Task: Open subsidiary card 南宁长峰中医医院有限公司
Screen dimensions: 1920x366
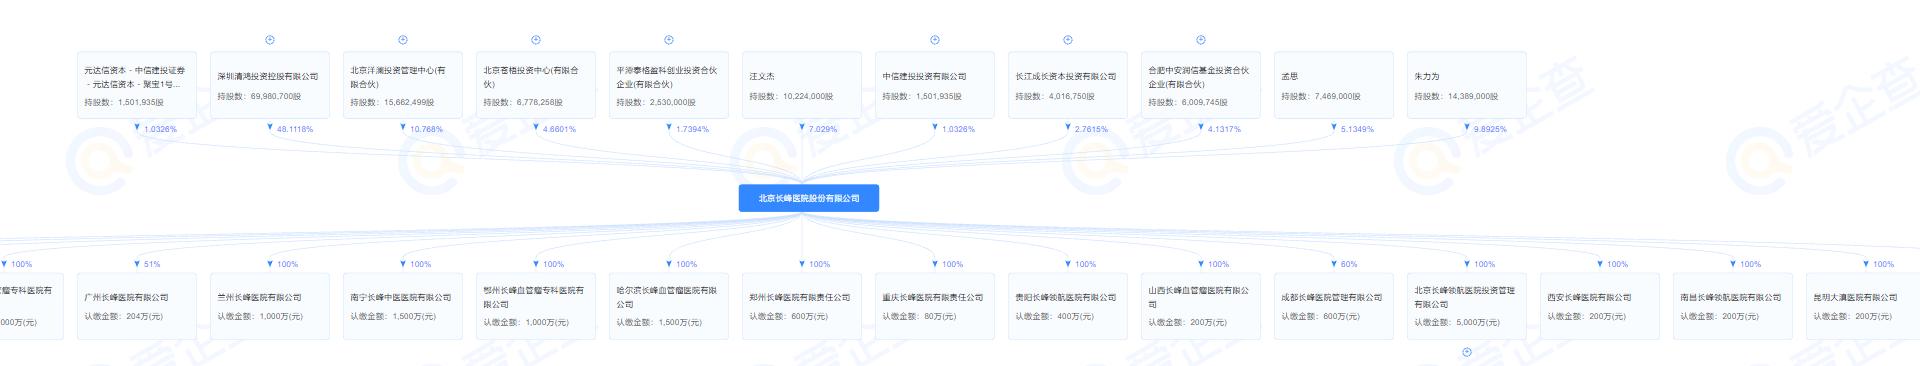Action: pyautogui.click(x=403, y=306)
